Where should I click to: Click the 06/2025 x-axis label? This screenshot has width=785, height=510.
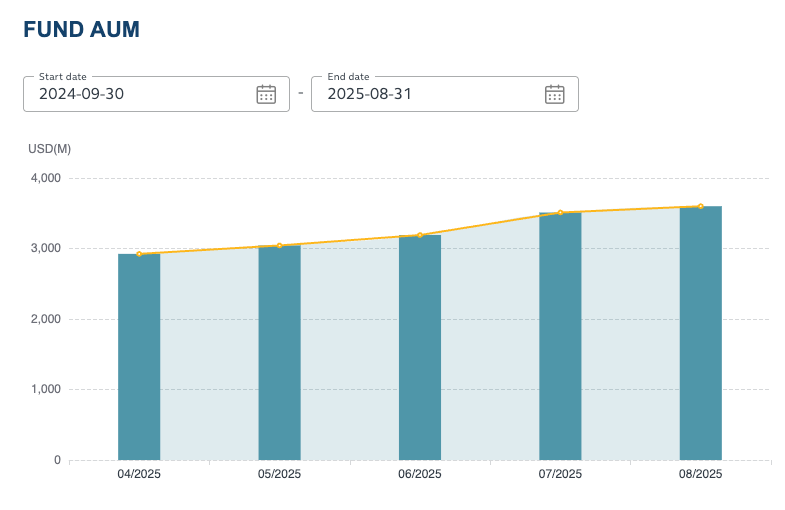pyautogui.click(x=420, y=474)
